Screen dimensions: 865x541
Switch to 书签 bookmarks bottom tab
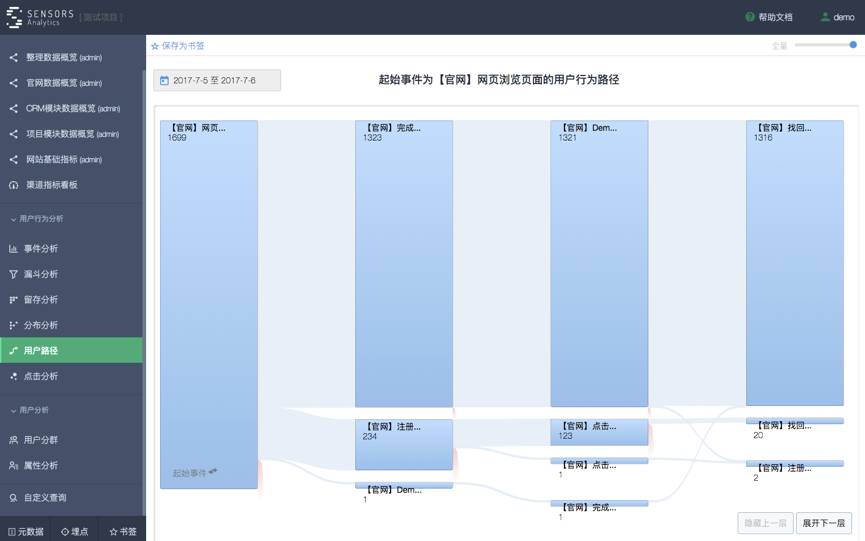(x=122, y=532)
